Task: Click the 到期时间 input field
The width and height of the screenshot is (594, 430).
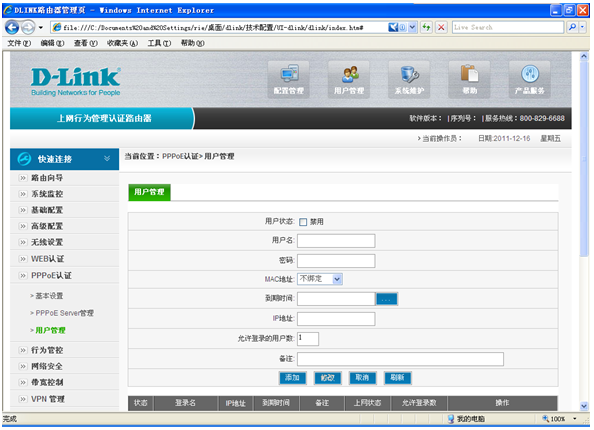Action: [x=336, y=299]
